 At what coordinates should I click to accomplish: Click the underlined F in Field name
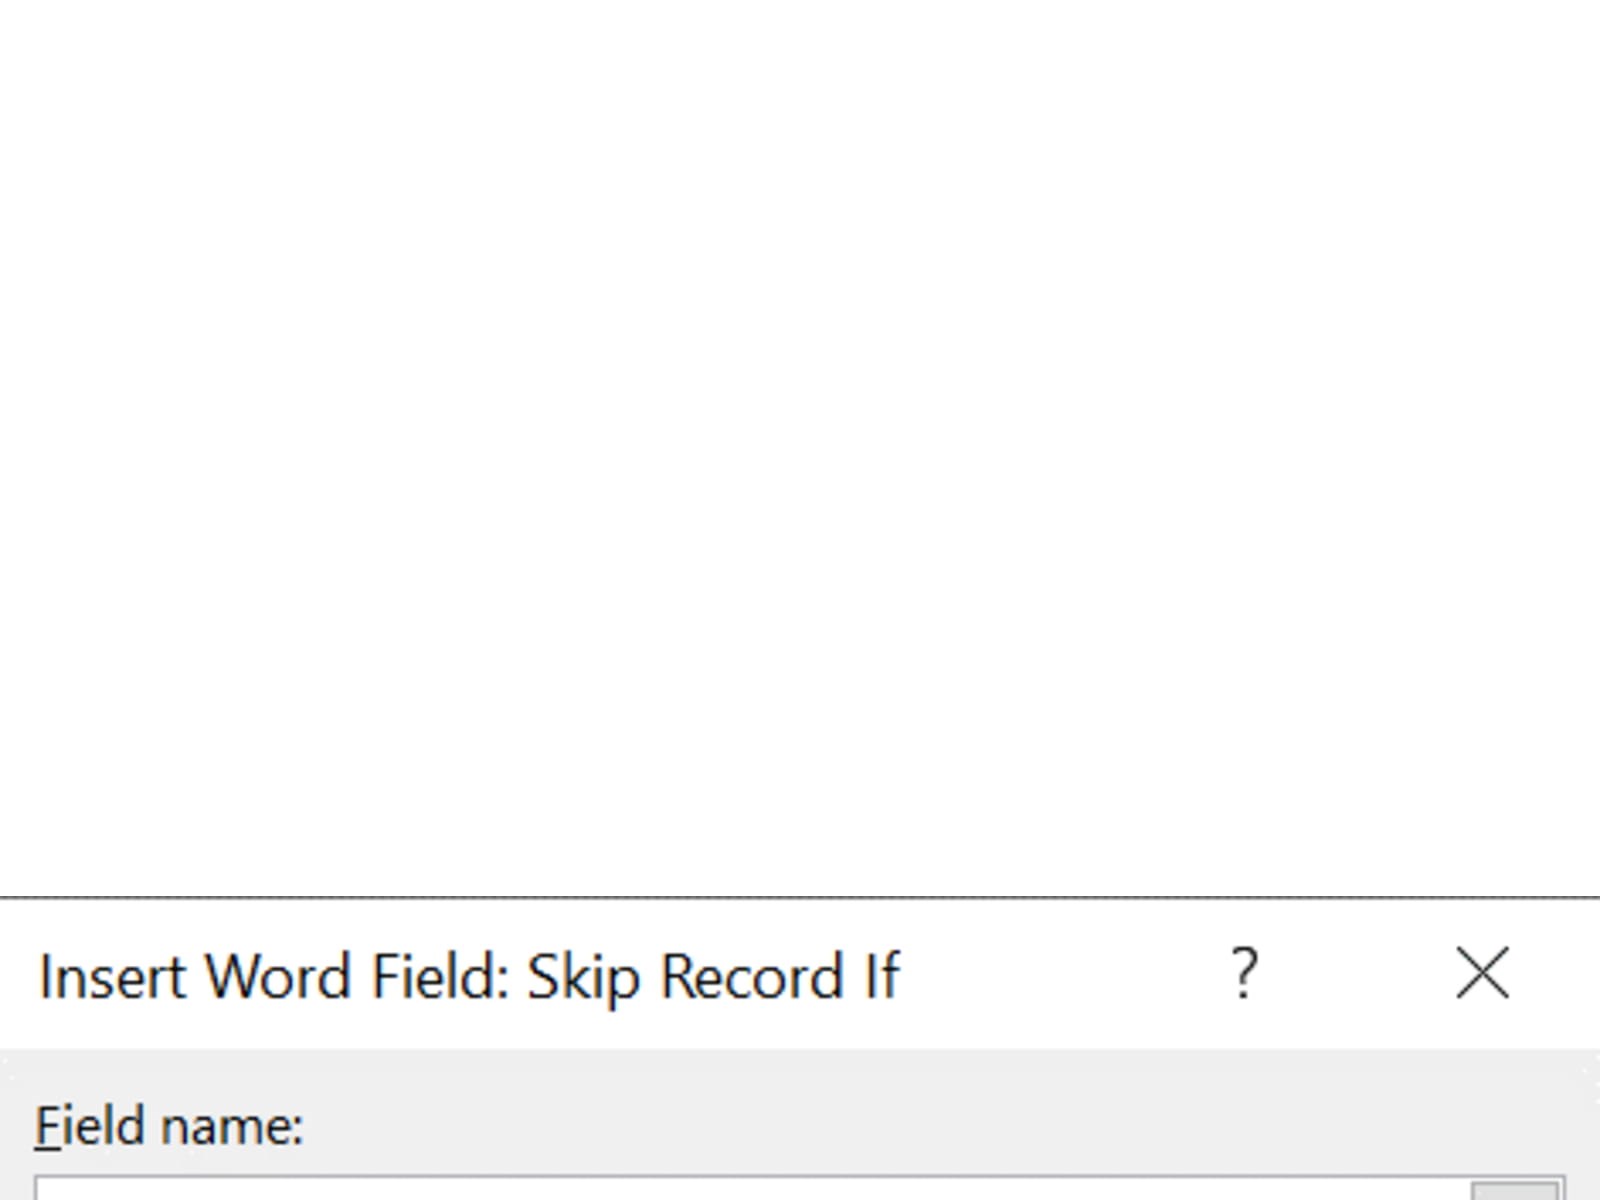pos(47,1126)
